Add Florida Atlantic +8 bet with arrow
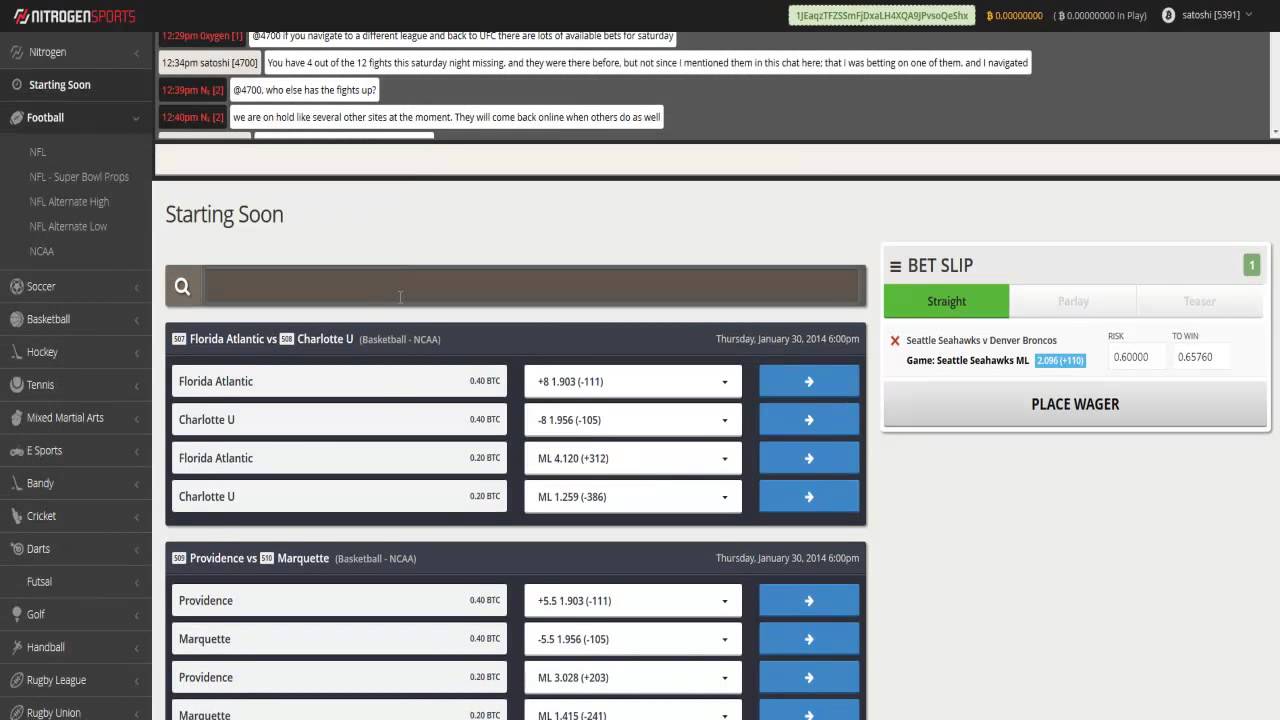 pos(809,381)
